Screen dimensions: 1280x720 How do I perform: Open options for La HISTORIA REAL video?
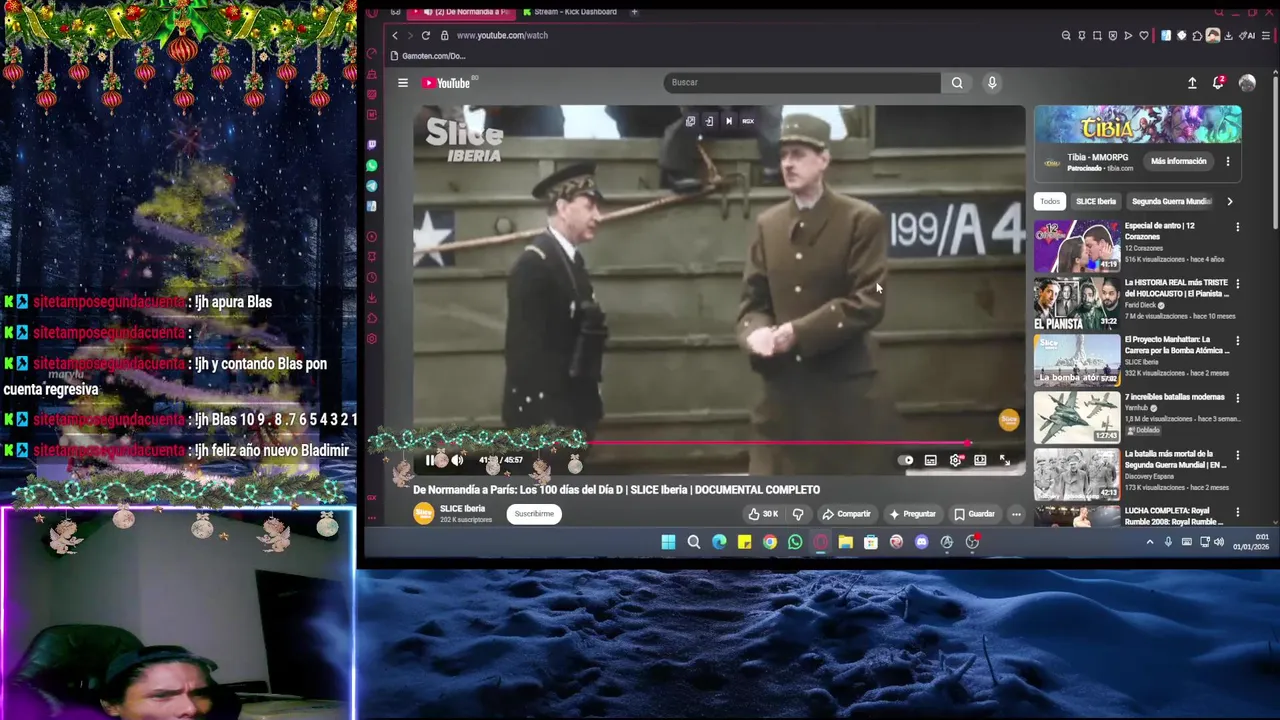[x=1238, y=284]
